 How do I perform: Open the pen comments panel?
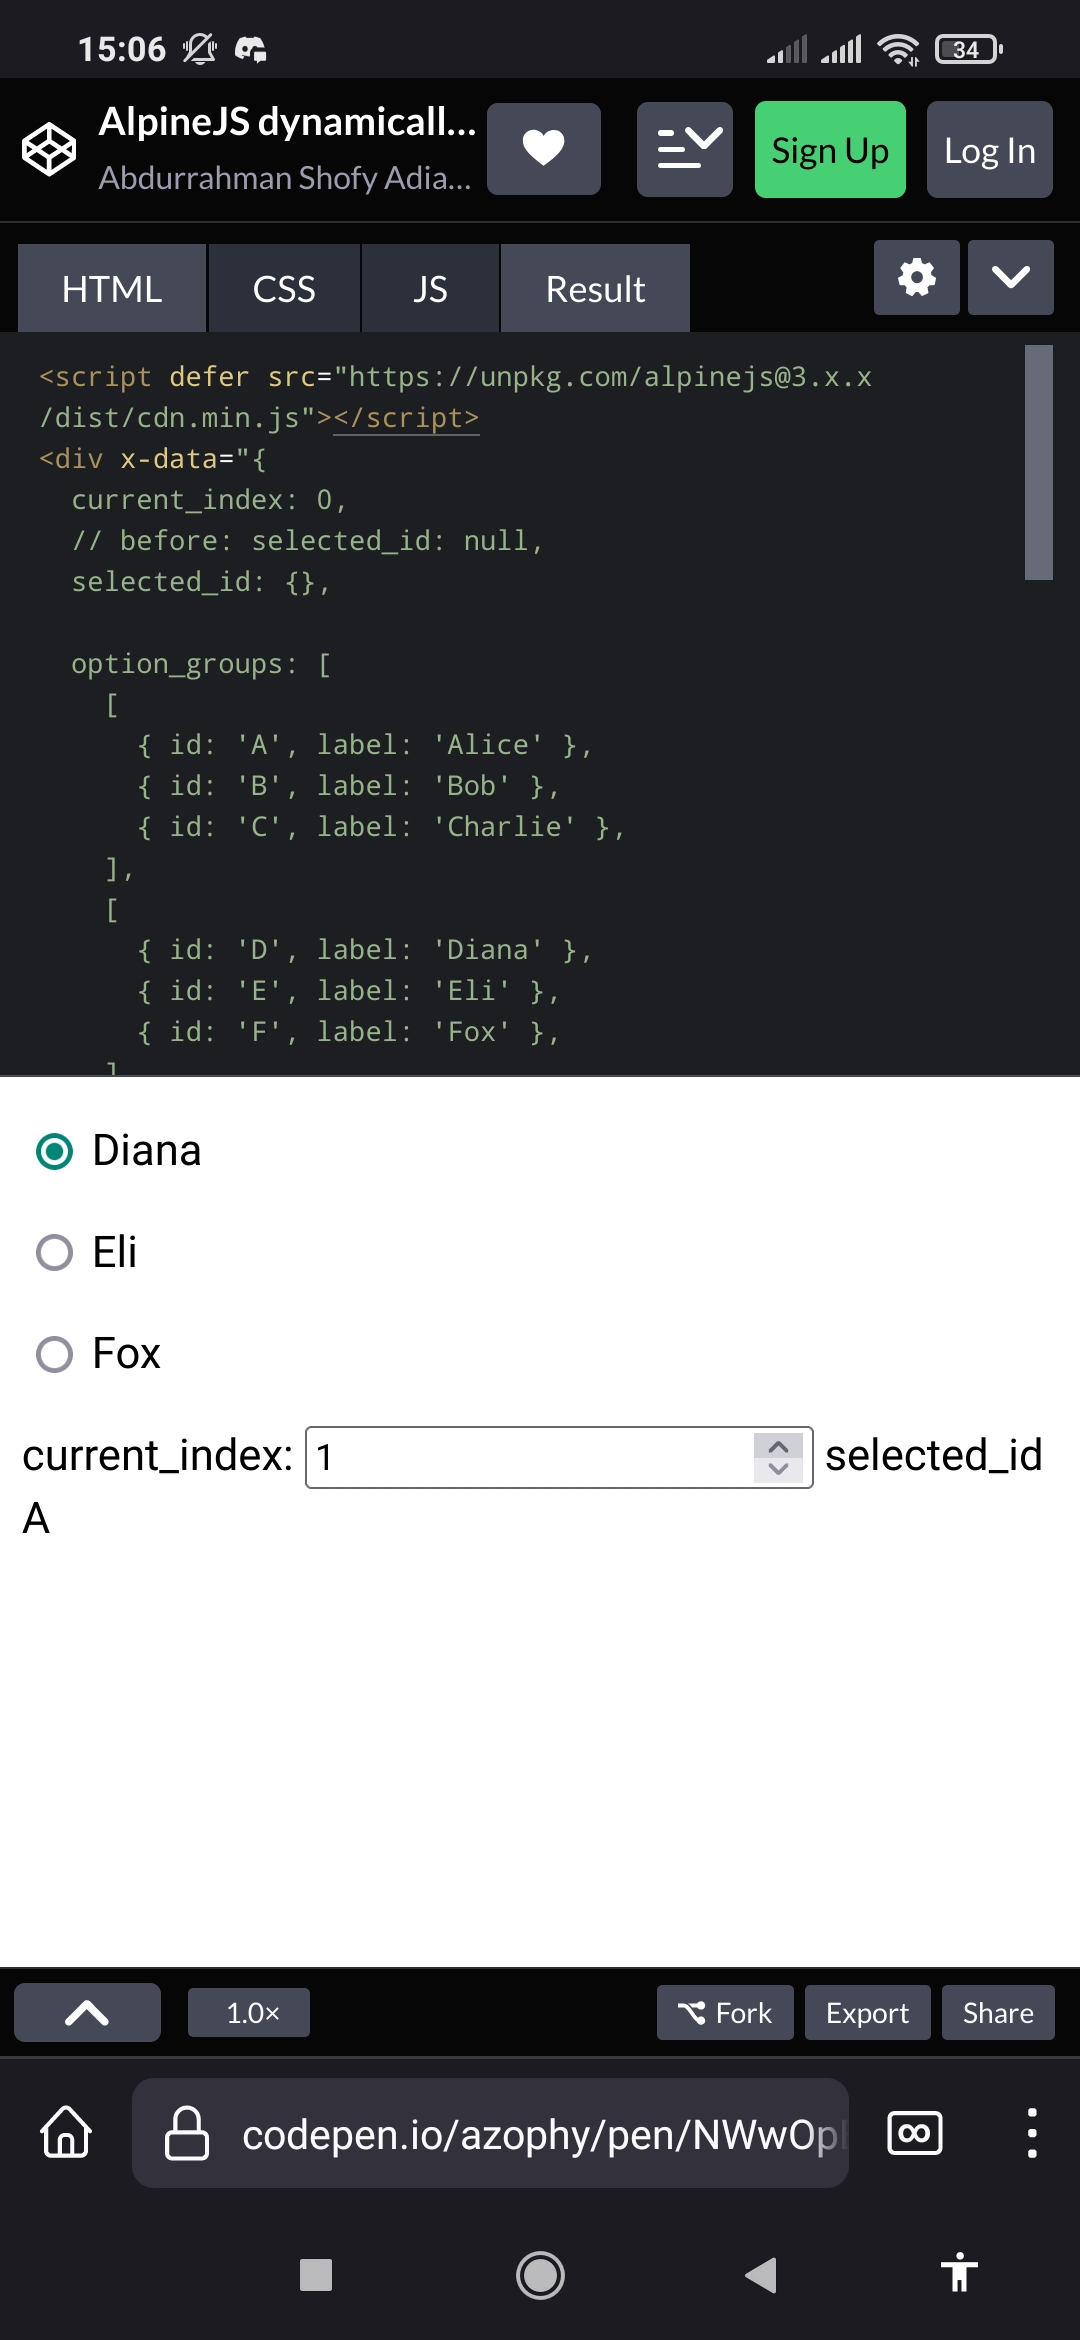coord(684,149)
